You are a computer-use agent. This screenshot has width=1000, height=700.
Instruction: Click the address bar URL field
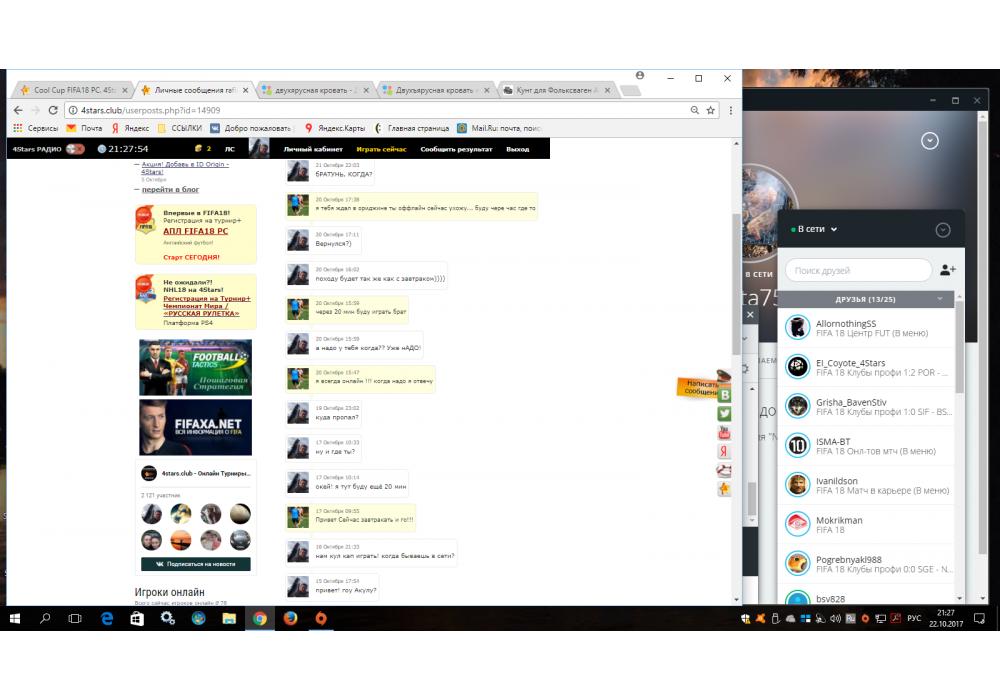click(x=376, y=110)
